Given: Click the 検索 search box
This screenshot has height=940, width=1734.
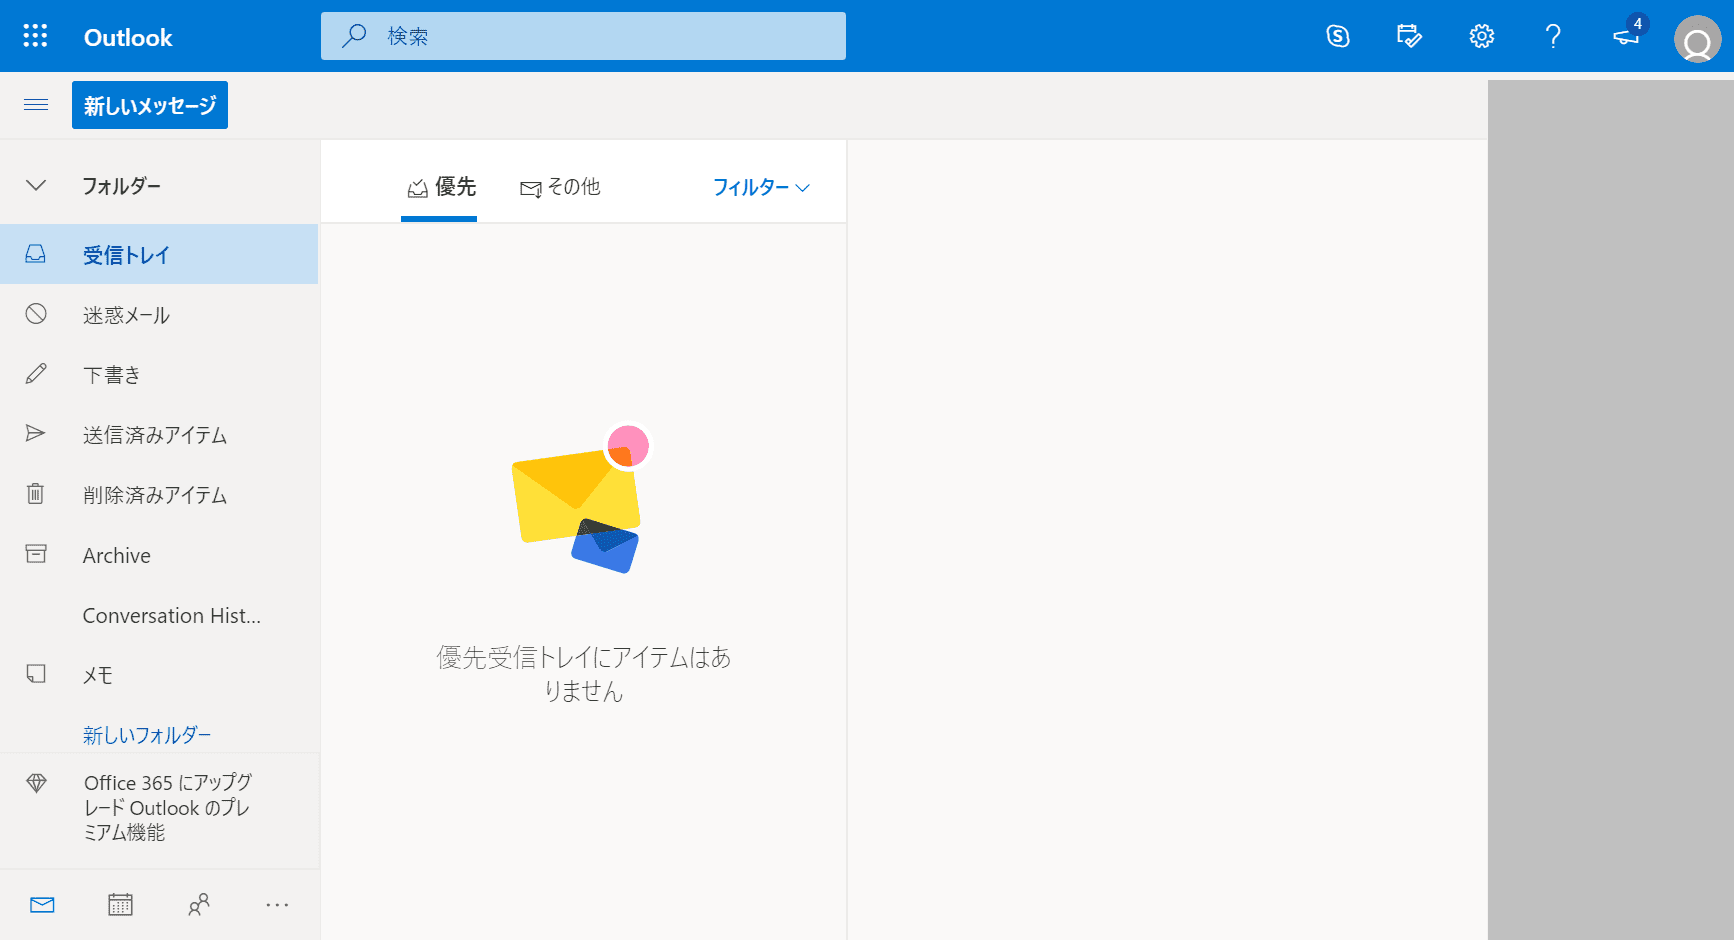Looking at the screenshot, I should pos(583,37).
